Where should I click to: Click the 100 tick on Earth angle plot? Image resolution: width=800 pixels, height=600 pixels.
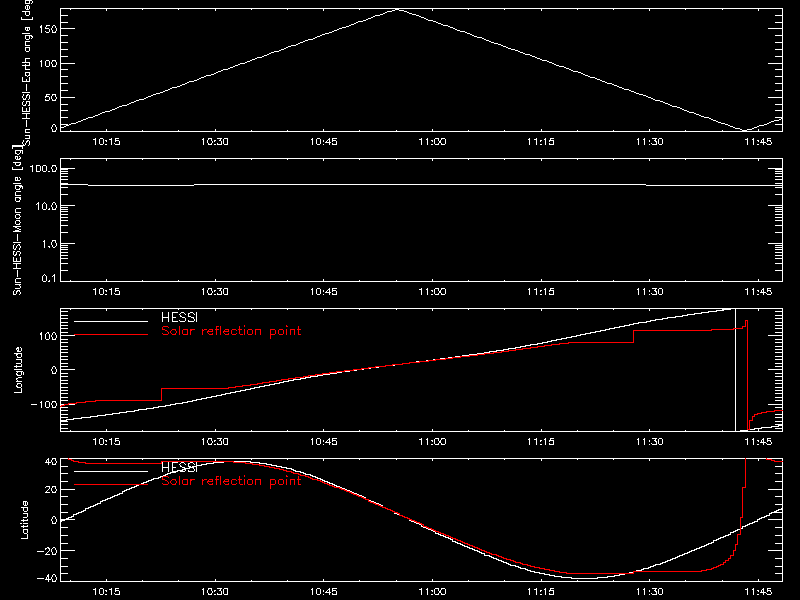tap(47, 63)
